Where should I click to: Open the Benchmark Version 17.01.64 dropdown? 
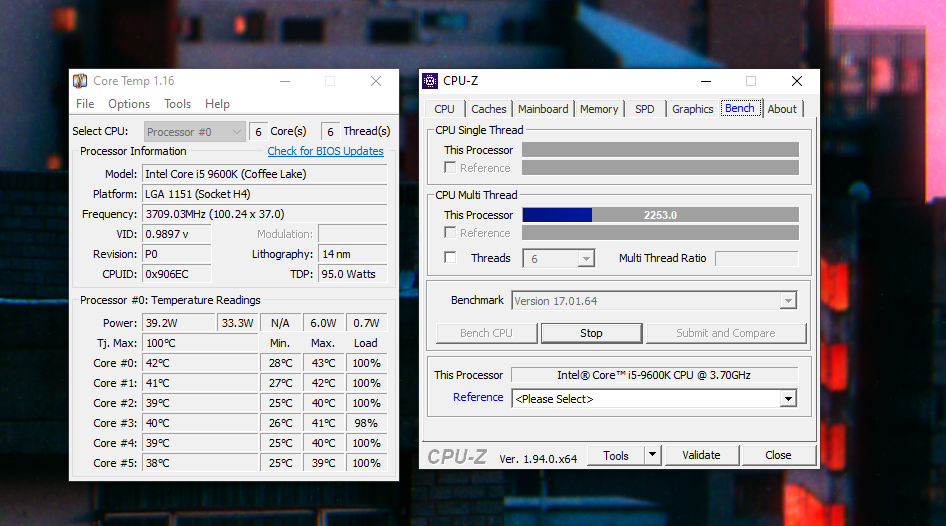click(654, 300)
